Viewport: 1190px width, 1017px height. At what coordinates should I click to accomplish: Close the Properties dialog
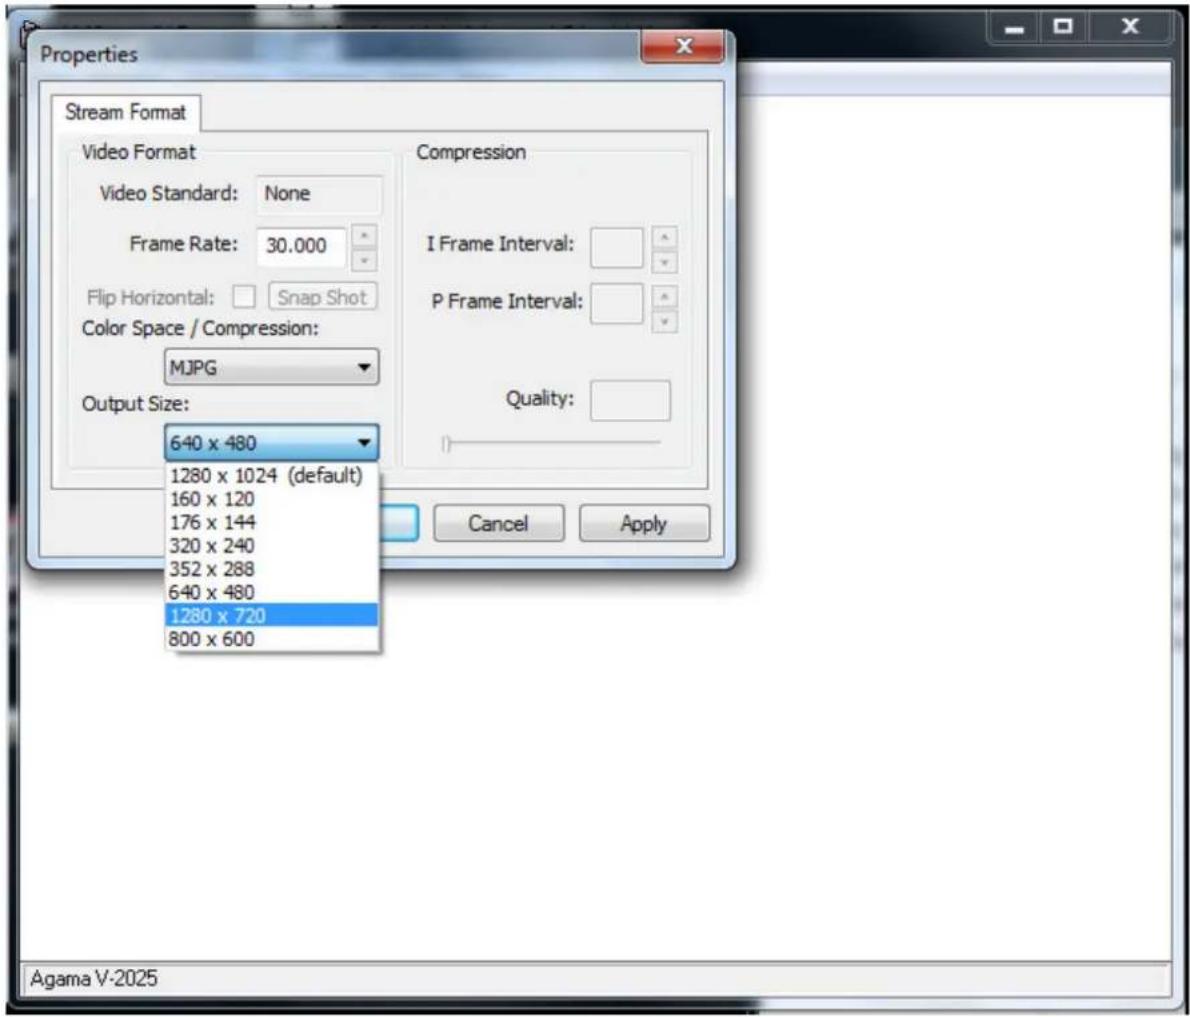(682, 46)
